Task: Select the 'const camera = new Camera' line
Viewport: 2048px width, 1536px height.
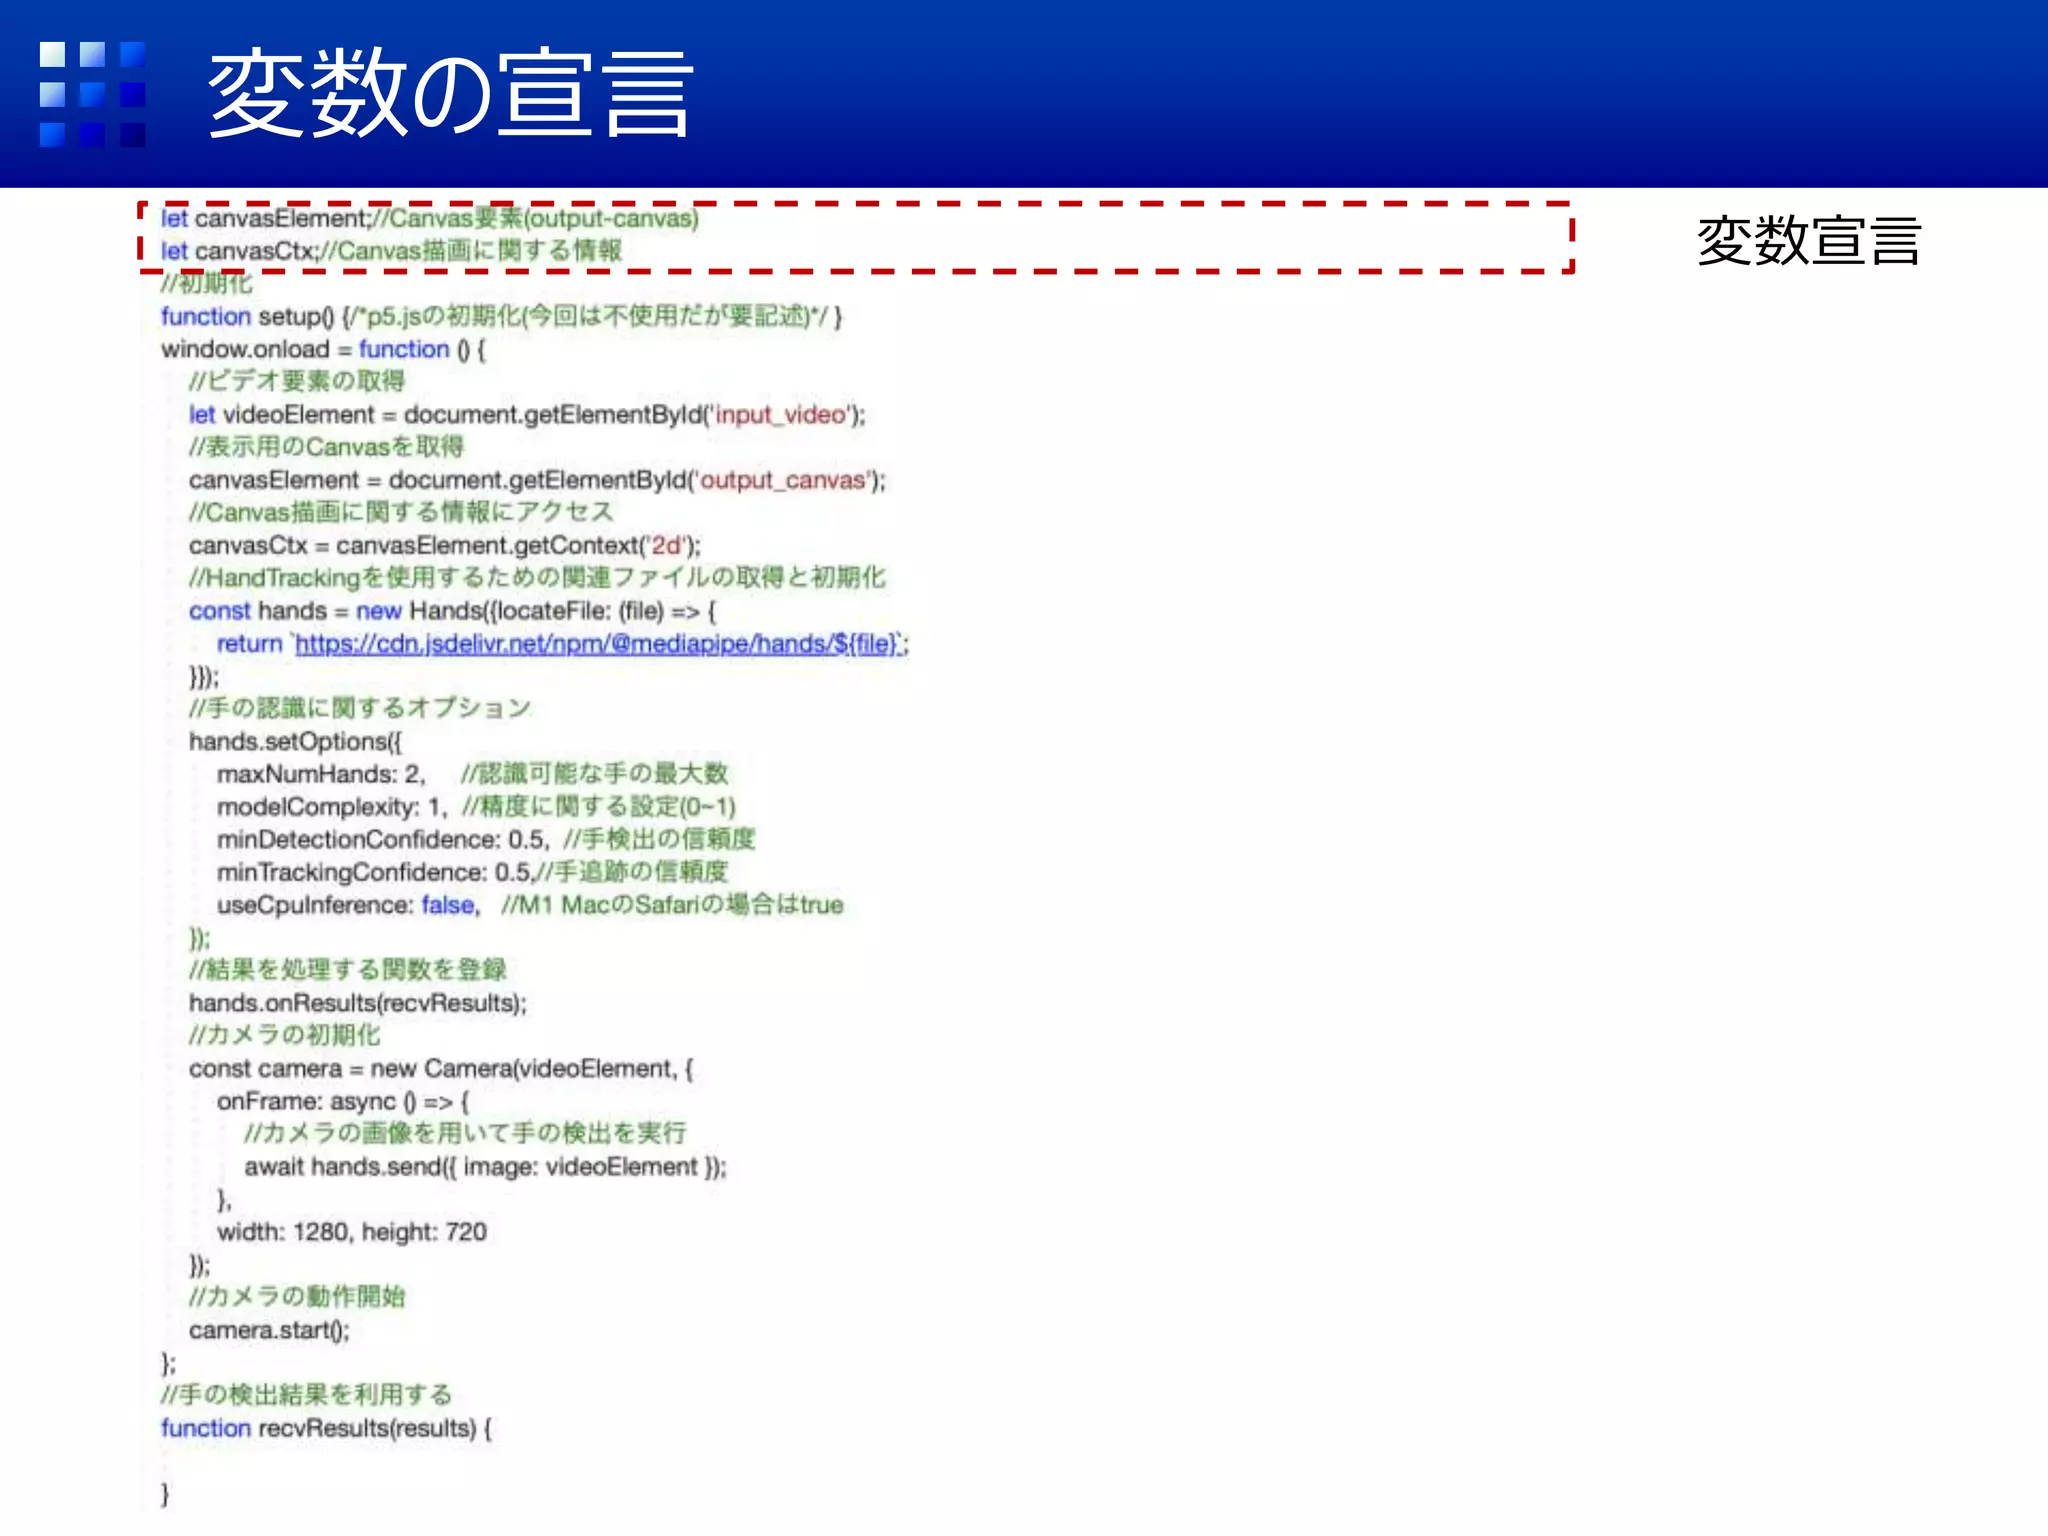Action: pos(441,1069)
